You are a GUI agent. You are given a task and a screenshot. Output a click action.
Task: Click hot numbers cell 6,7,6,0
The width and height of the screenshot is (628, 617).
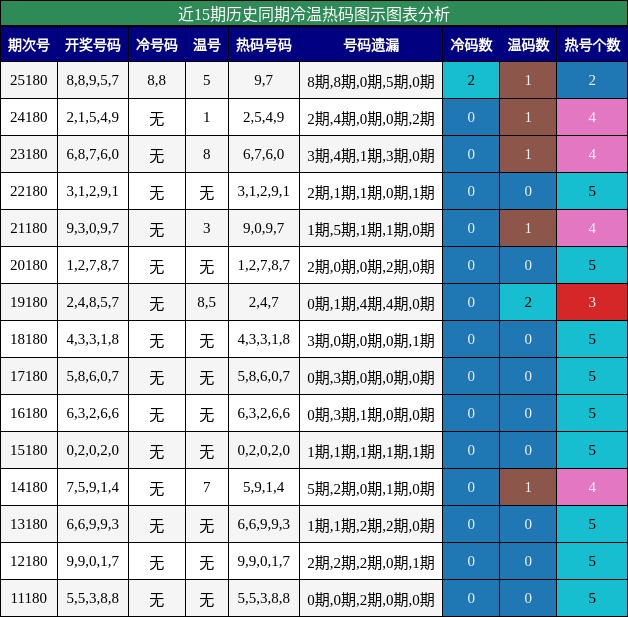pos(264,154)
